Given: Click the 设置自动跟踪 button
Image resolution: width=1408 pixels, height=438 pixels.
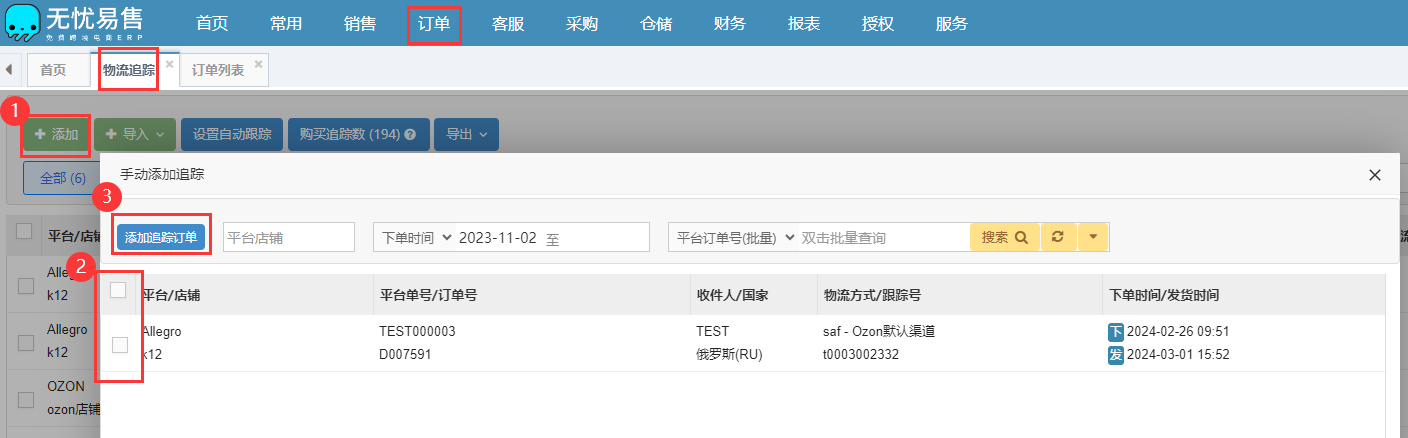Looking at the screenshot, I should click(232, 134).
